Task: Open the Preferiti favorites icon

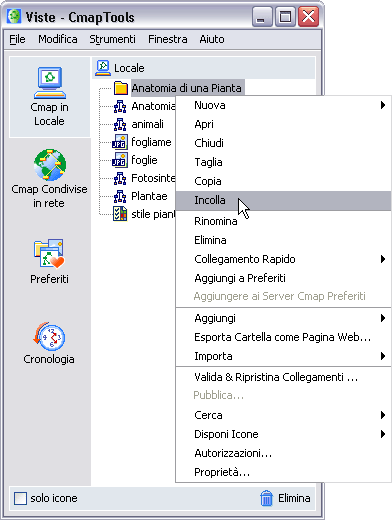Action: tap(49, 254)
